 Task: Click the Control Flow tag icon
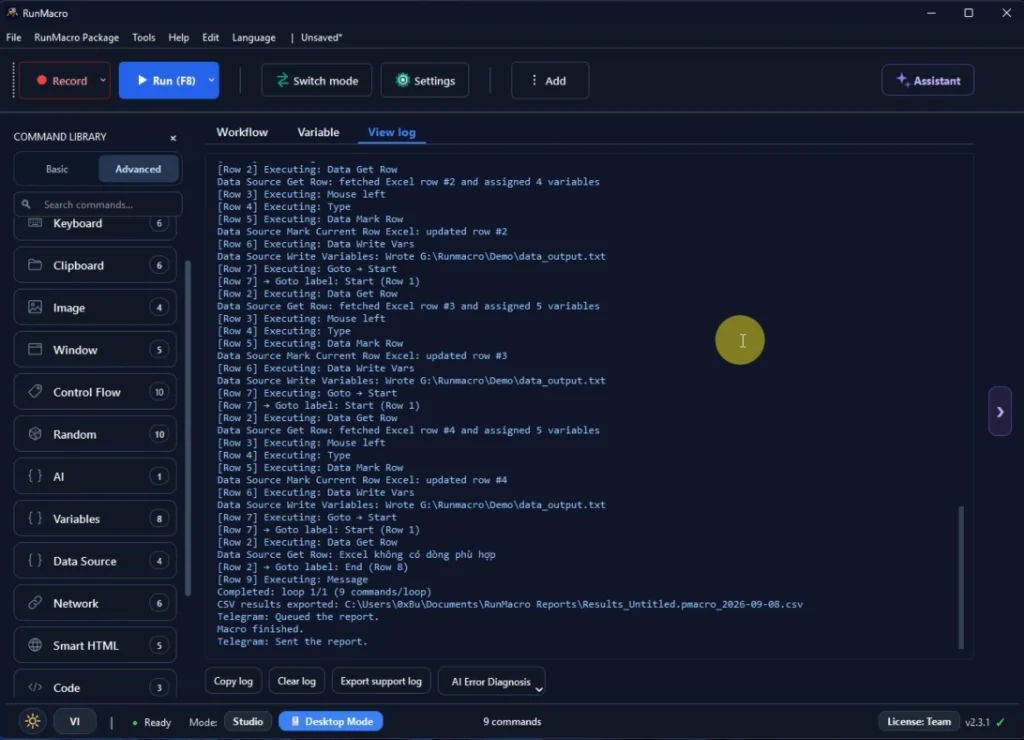[35, 392]
